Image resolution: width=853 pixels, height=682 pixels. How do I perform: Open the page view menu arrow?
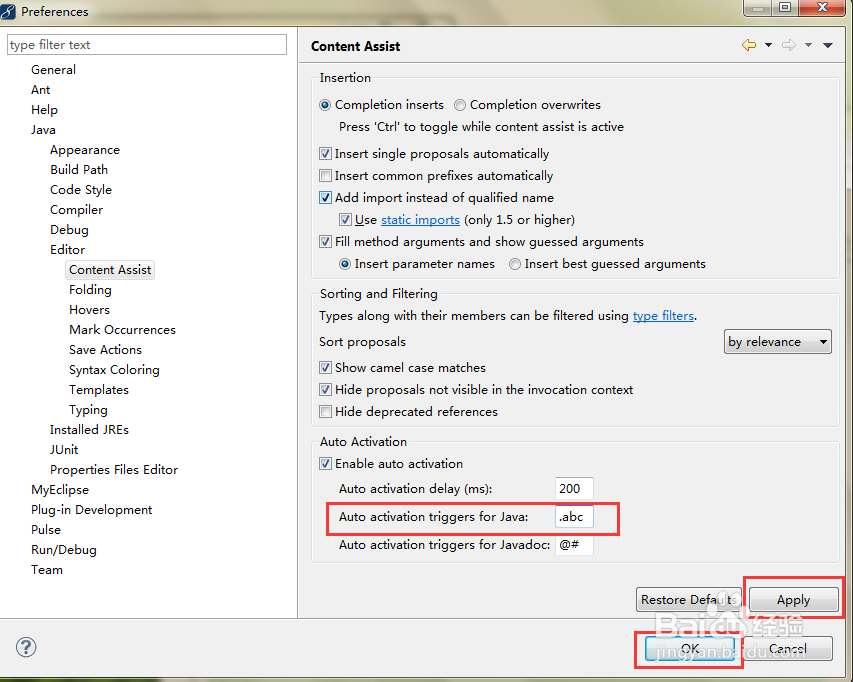(827, 45)
